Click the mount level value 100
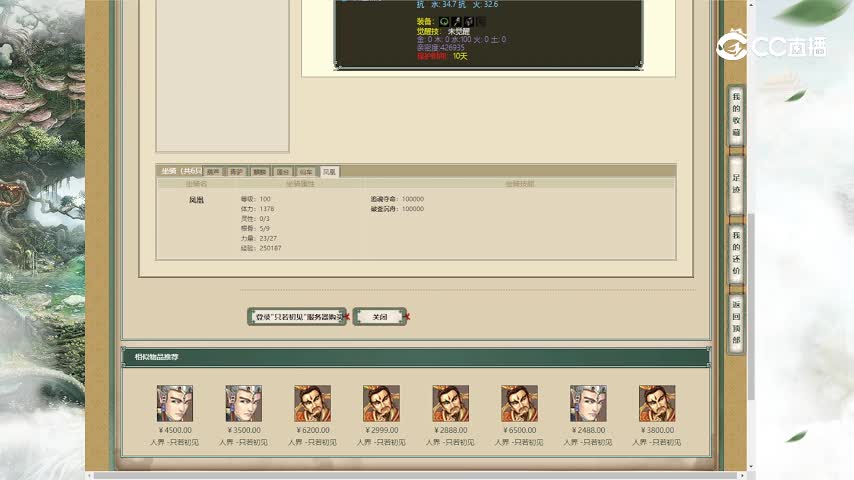Viewport: 854px width, 480px height. (265, 199)
